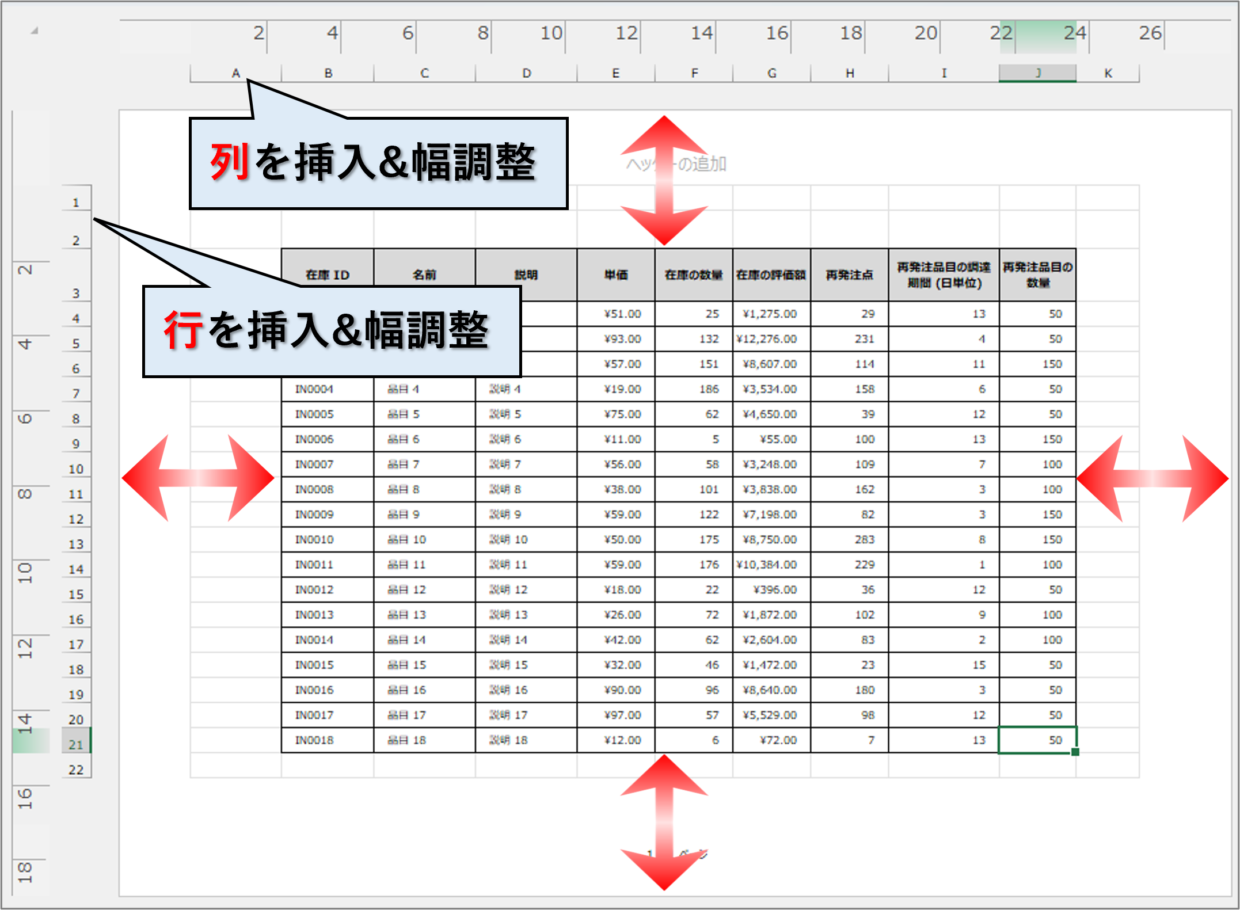Select row 22 header
The height and width of the screenshot is (910, 1240).
[76, 769]
